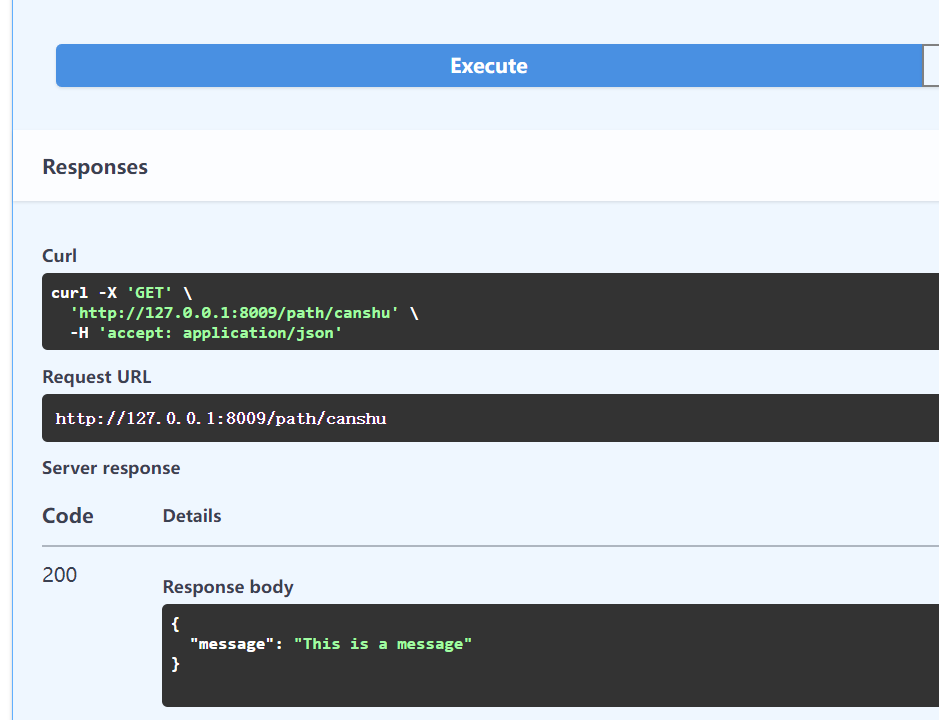Click the Server response heading

point(111,468)
